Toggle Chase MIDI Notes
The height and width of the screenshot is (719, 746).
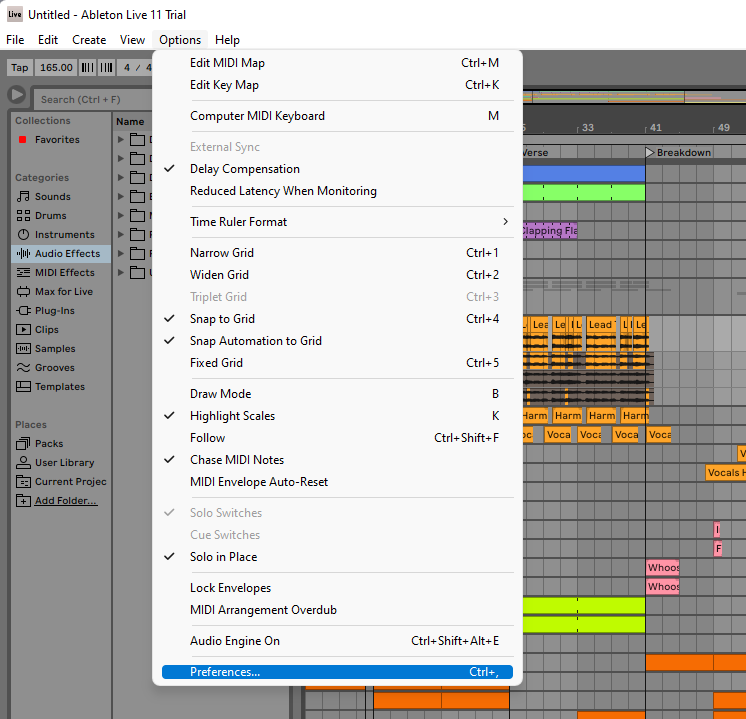tap(337, 460)
